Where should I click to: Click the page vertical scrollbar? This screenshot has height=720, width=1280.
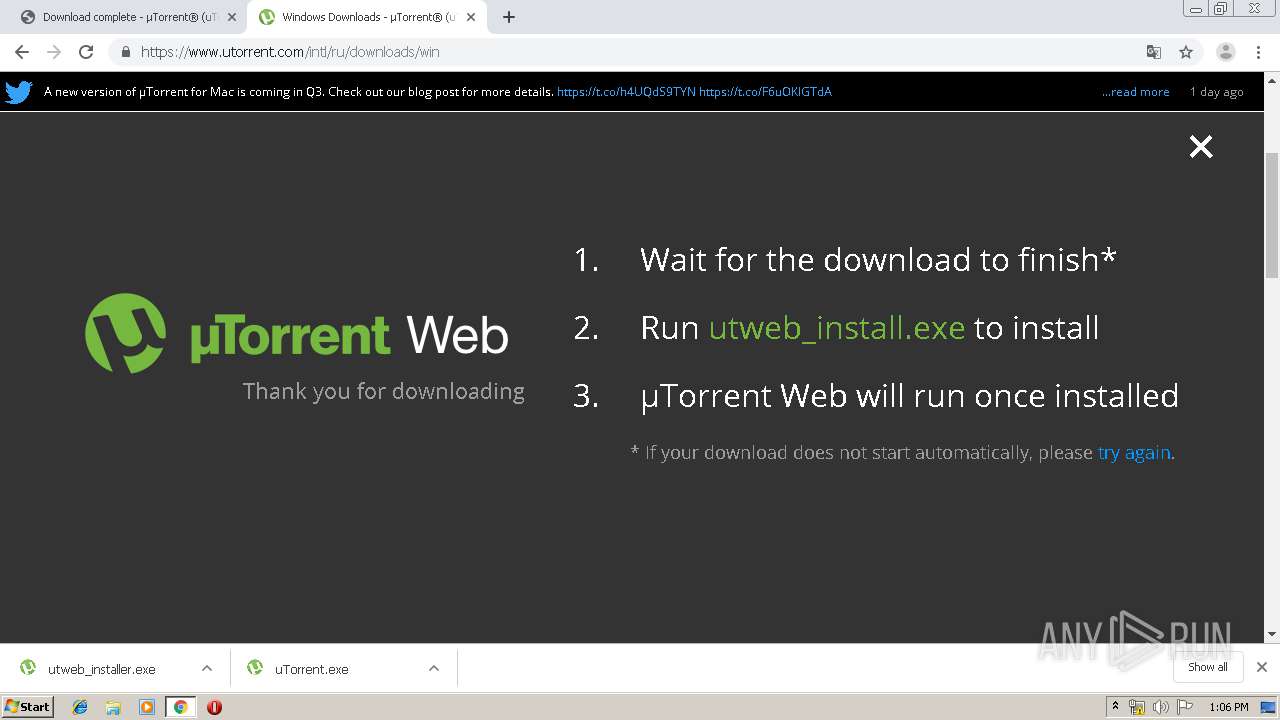click(1272, 215)
